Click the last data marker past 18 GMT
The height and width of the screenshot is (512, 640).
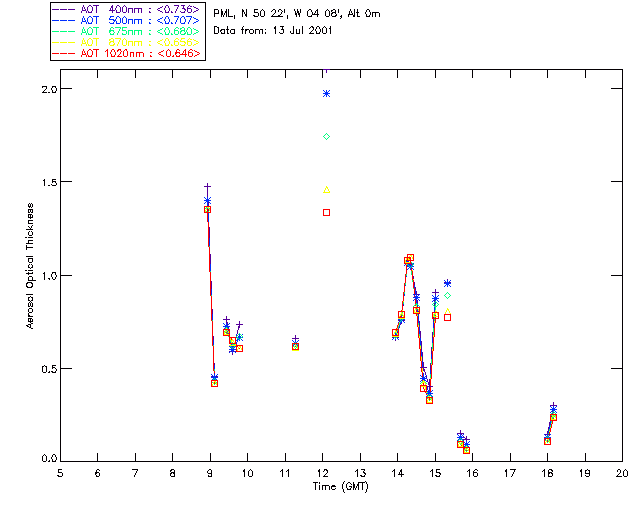[553, 417]
